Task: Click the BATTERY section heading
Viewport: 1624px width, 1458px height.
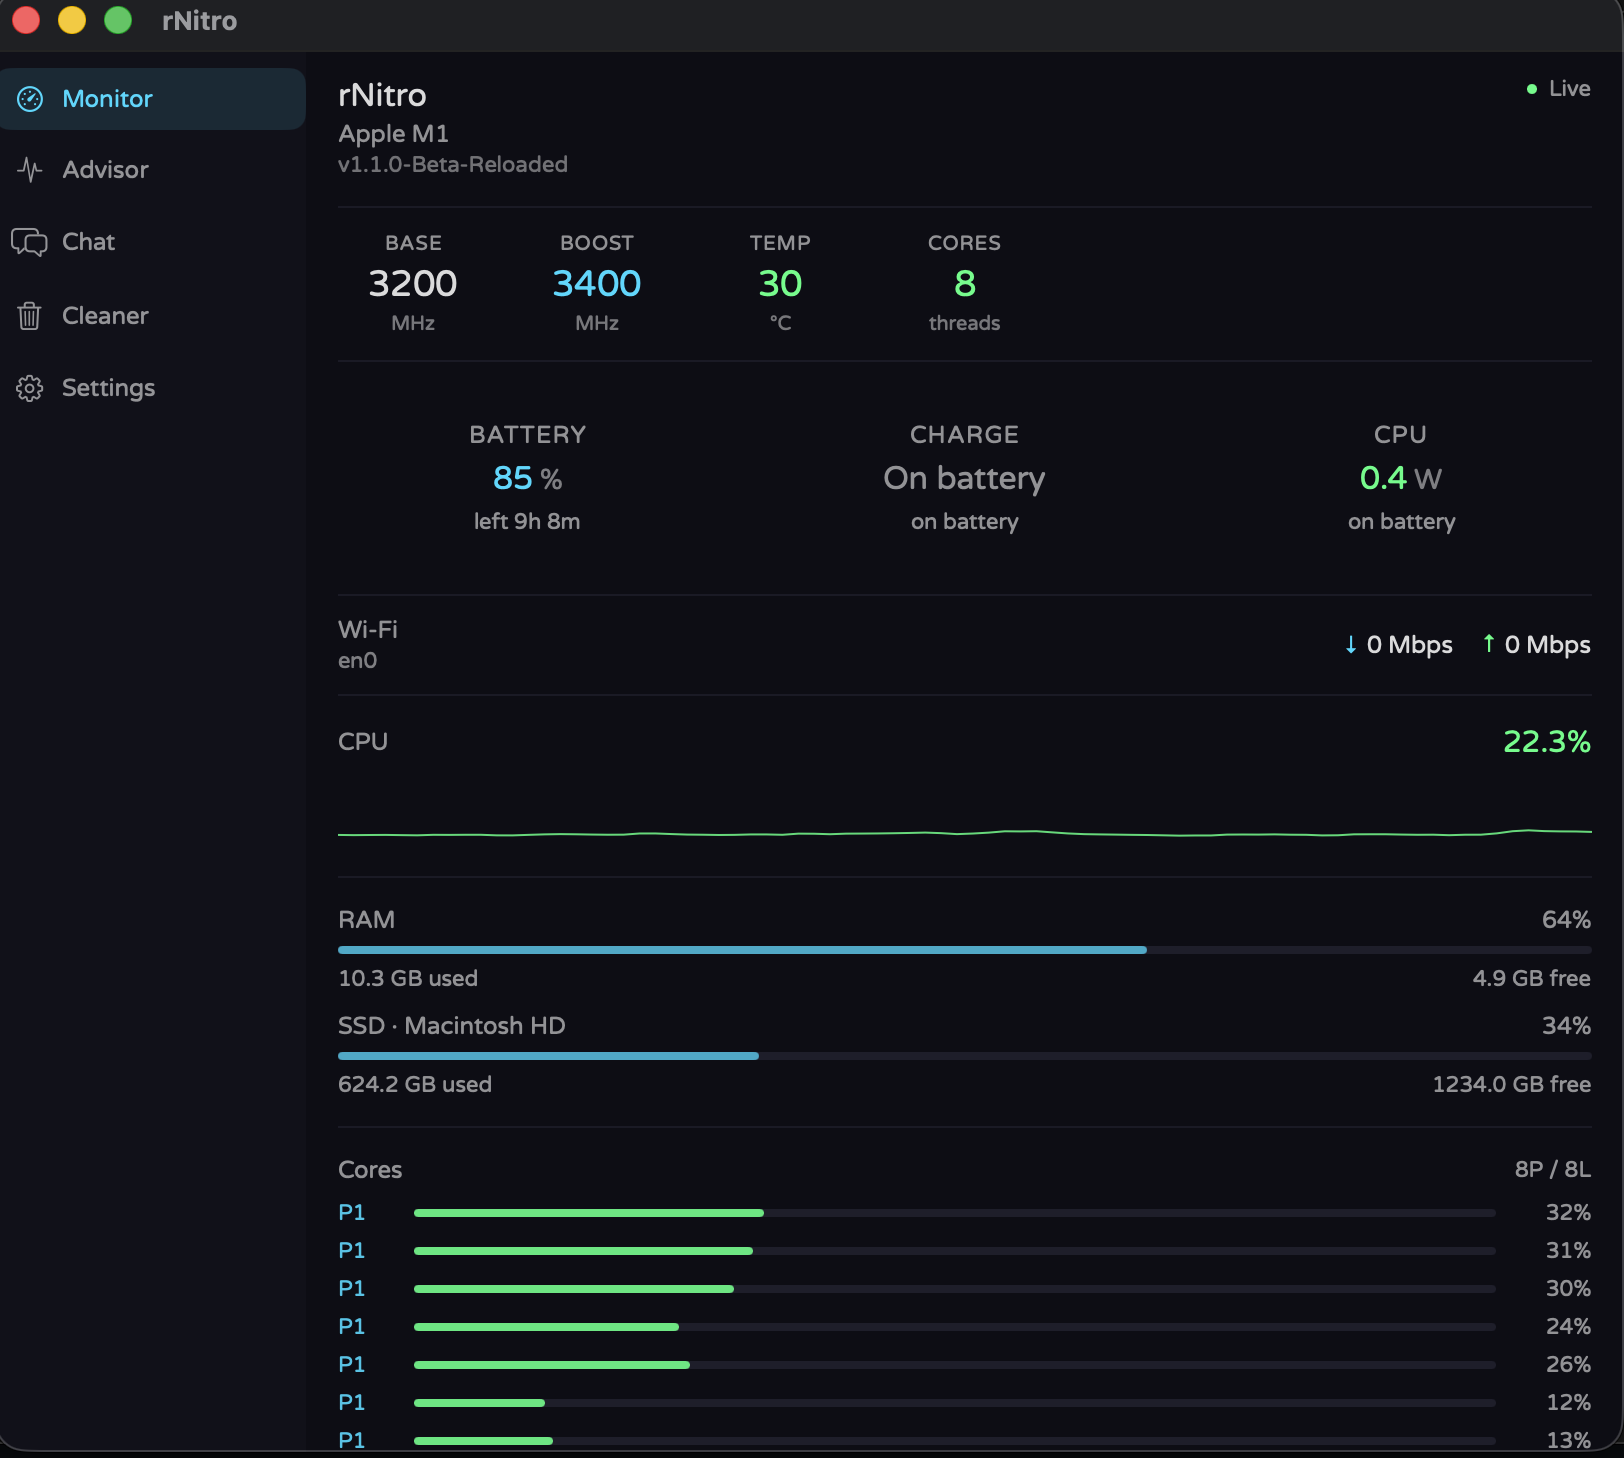Action: (527, 435)
